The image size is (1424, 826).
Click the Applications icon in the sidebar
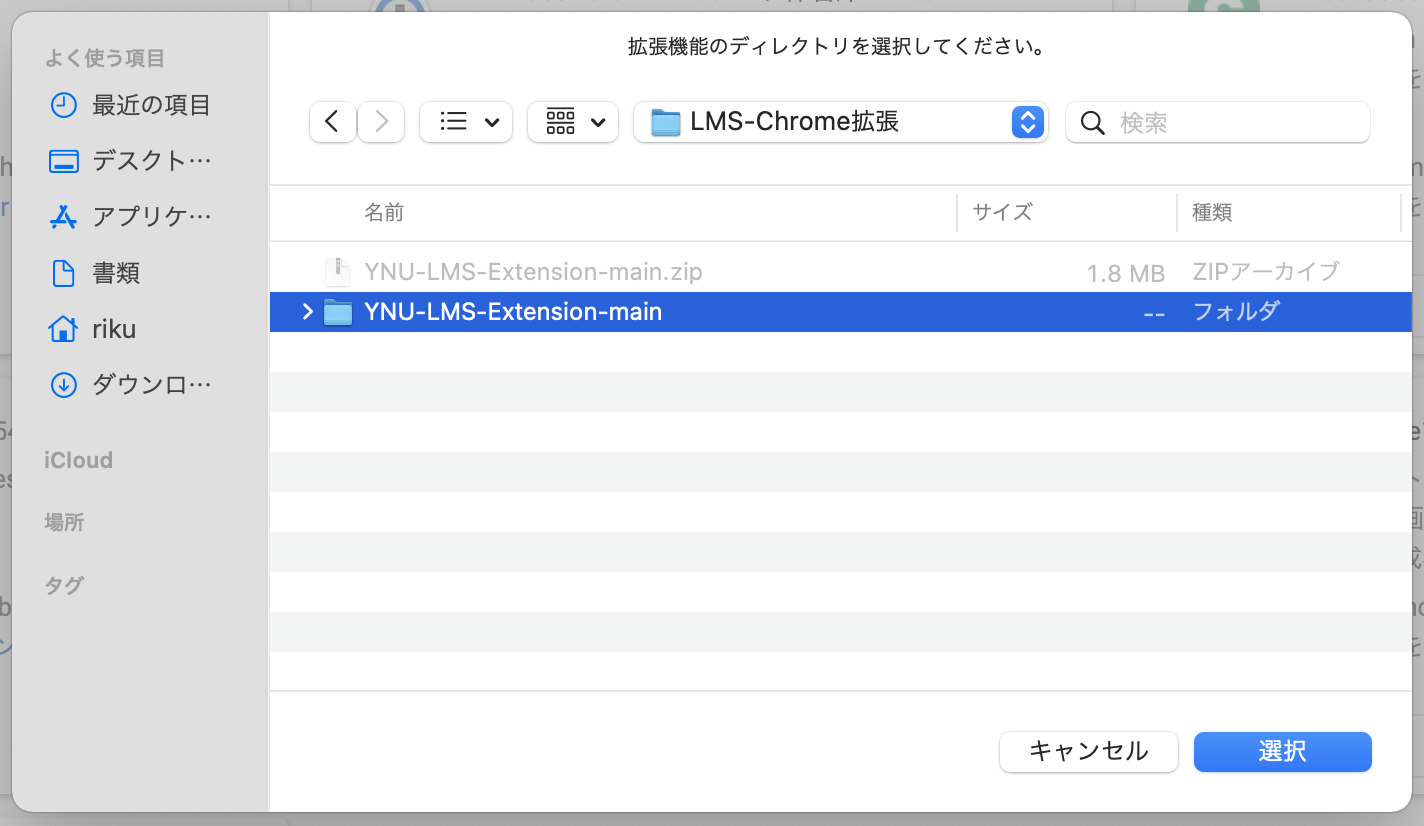63,217
